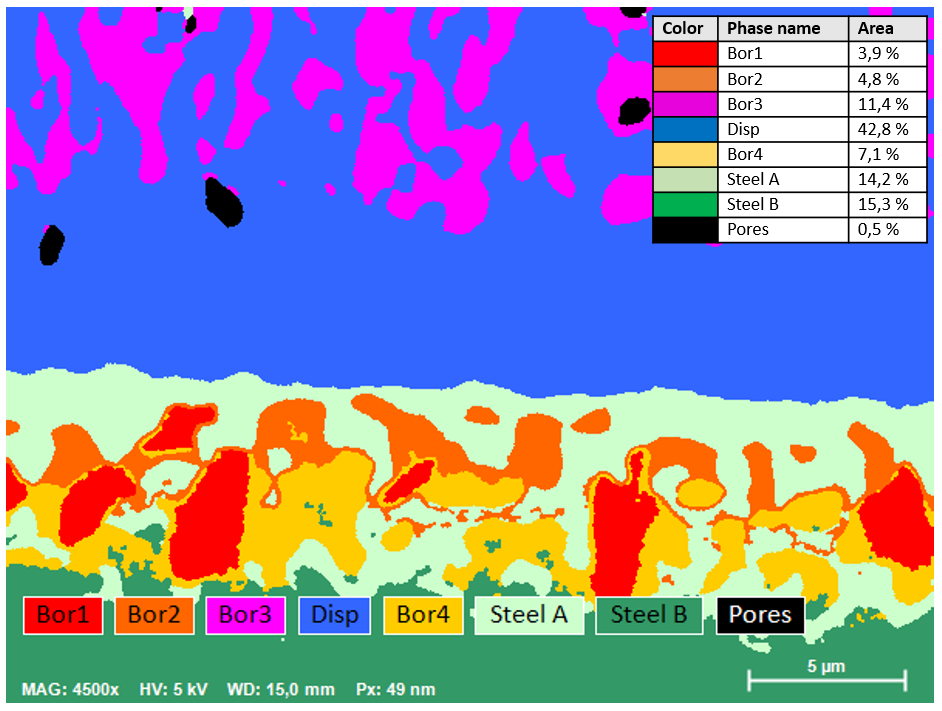Select the Bor3 phase label

pos(245,615)
